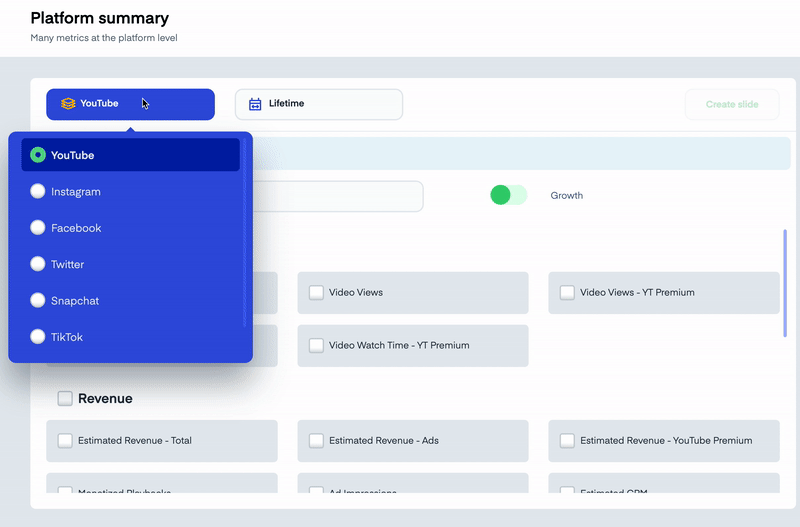Click the Platform summary title
The image size is (800, 527).
[x=99, y=18]
